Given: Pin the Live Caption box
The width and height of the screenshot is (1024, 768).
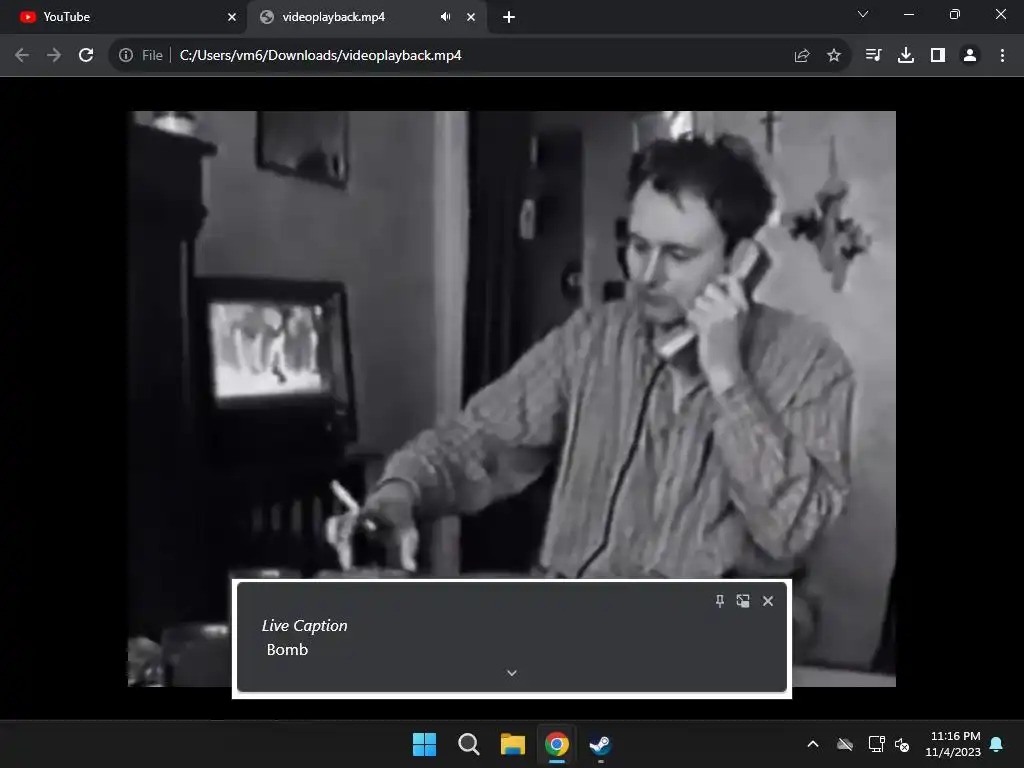Looking at the screenshot, I should pyautogui.click(x=720, y=601).
